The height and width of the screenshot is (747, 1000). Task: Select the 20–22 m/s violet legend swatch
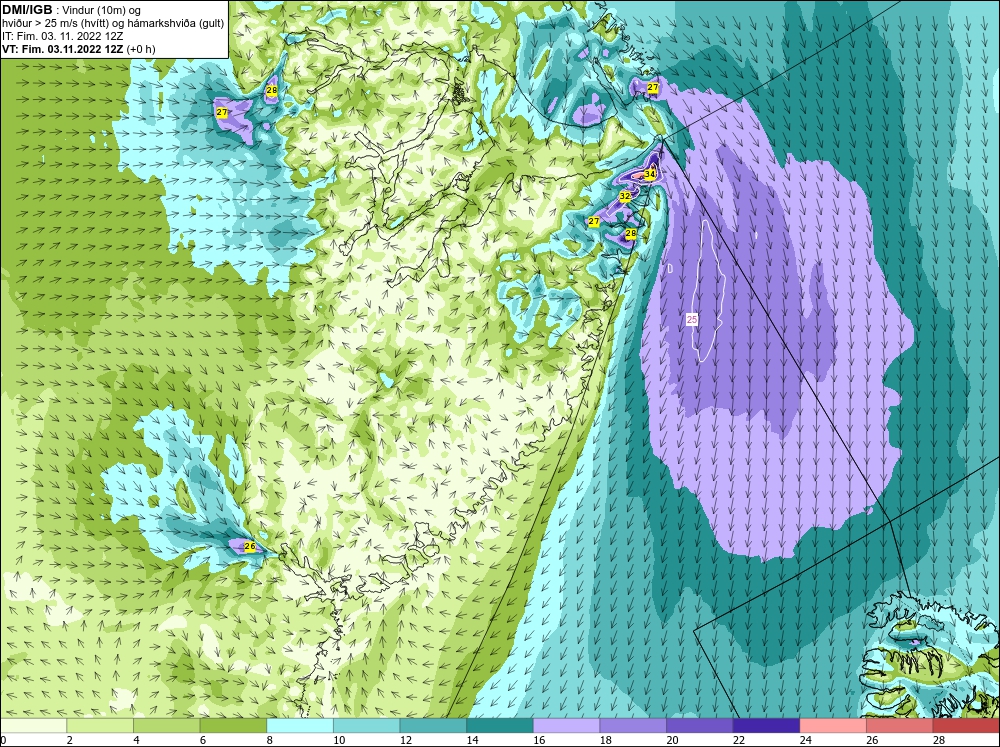(700, 726)
